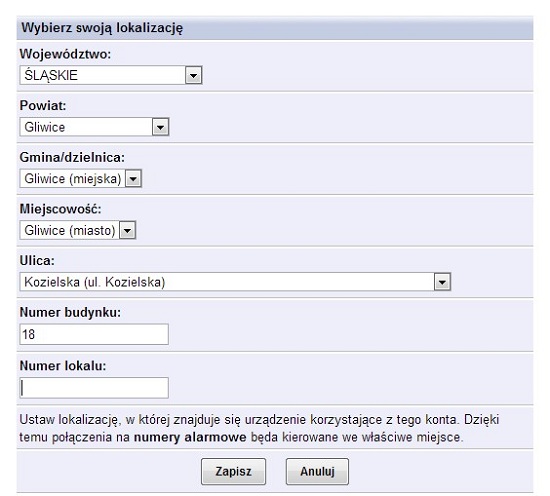The width and height of the screenshot is (550, 496).
Task: Click into the empty Numer lokalu field
Action: [x=94, y=388]
